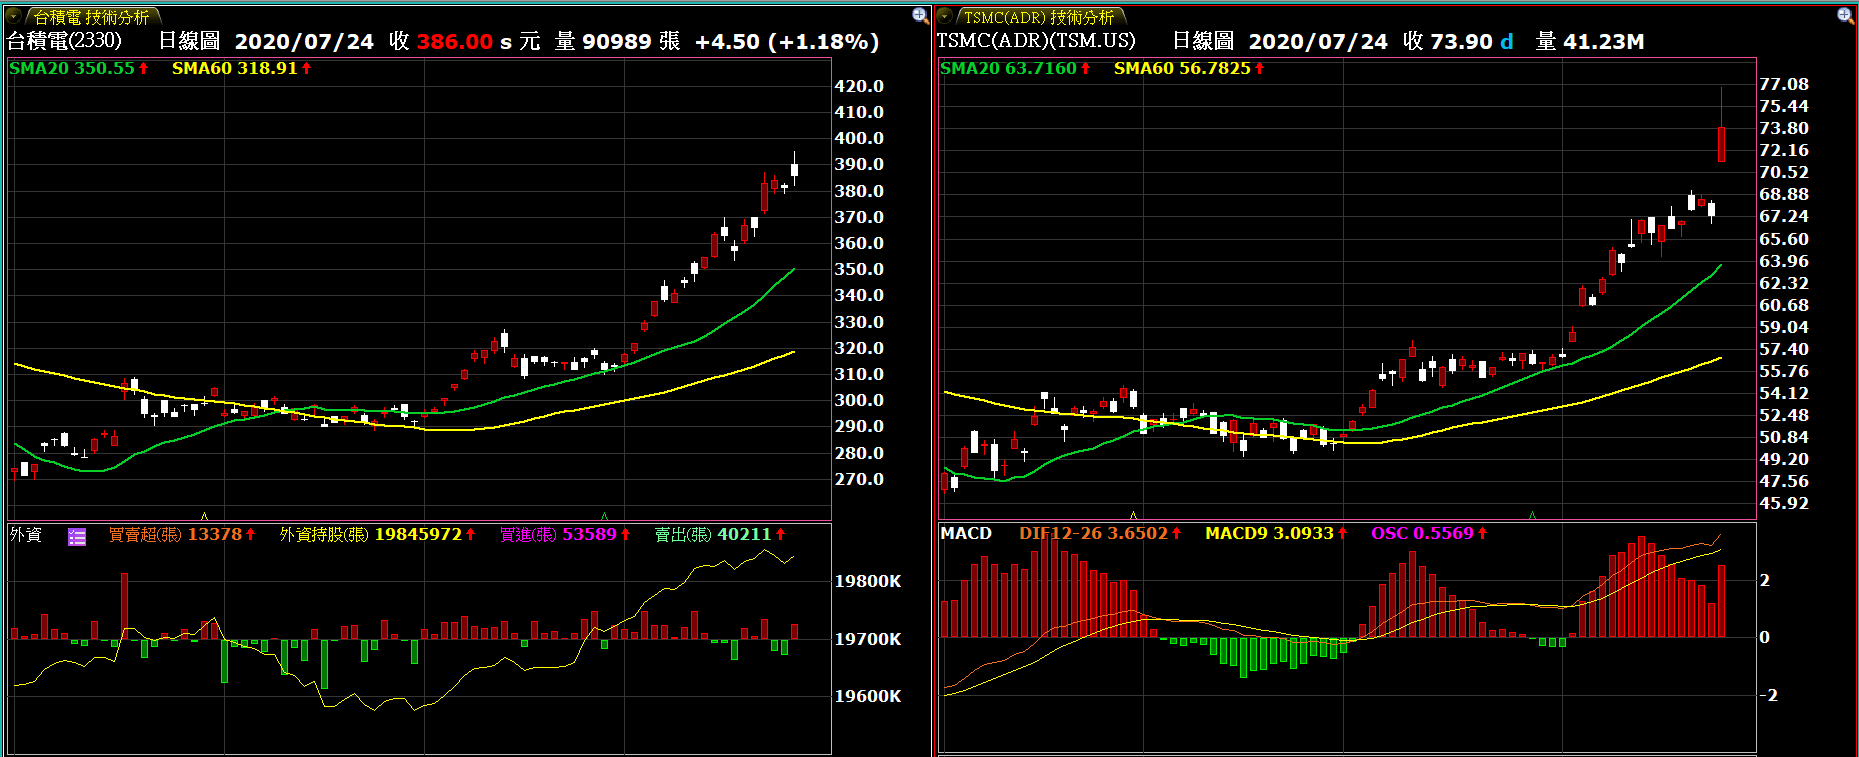Viewport: 1859px width, 757px height.
Task: Click the zoom magnifier icon in 台積電 panel
Action: pyautogui.click(x=920, y=15)
